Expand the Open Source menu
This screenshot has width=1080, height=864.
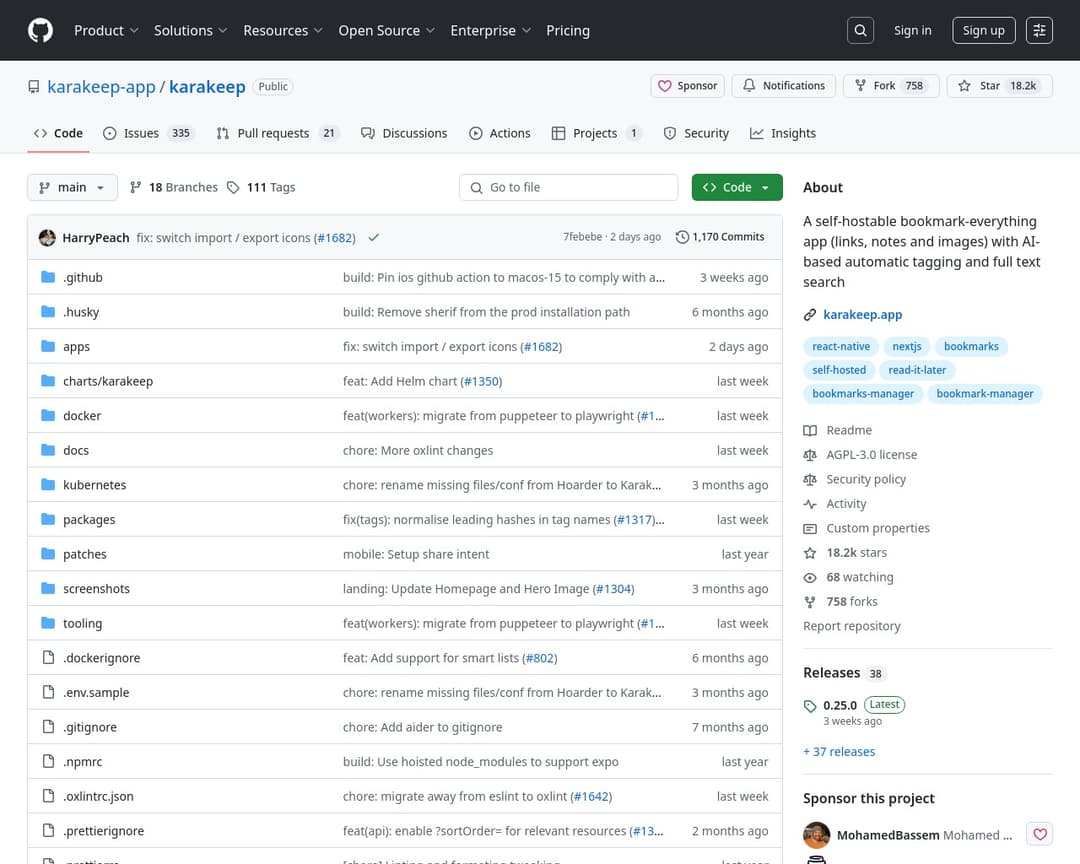386,30
